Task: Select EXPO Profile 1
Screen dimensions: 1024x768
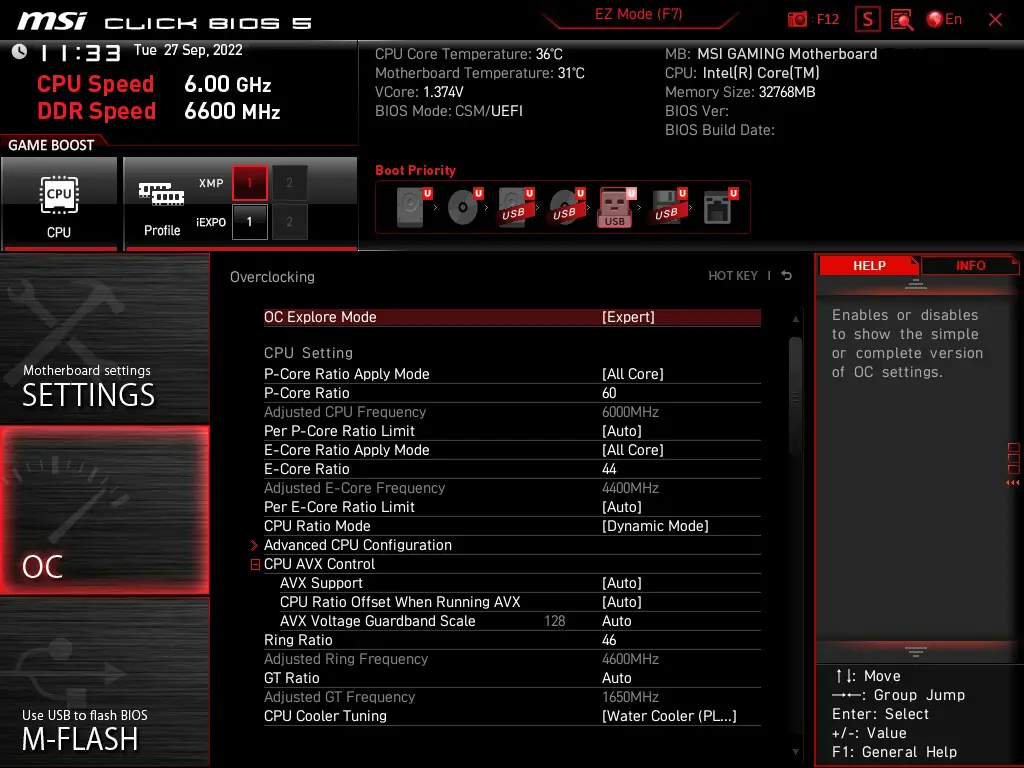Action: [x=249, y=222]
